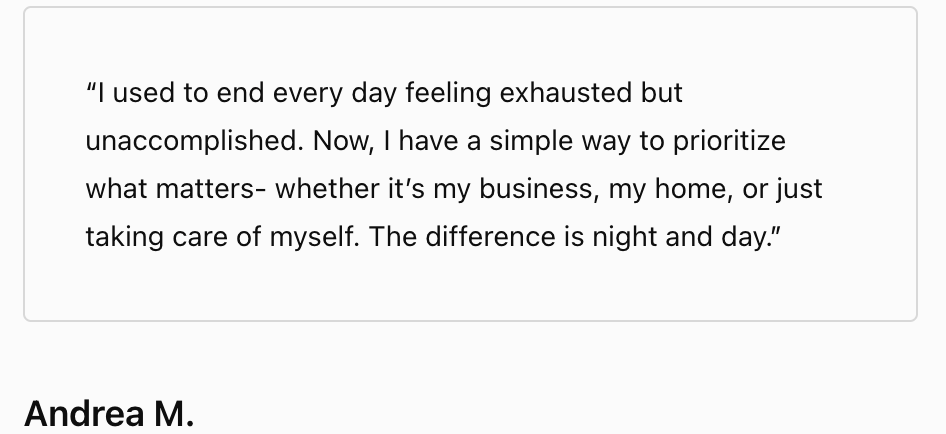Click the phrase "night and day"
Image resolution: width=946 pixels, height=434 pixels.
pos(678,237)
